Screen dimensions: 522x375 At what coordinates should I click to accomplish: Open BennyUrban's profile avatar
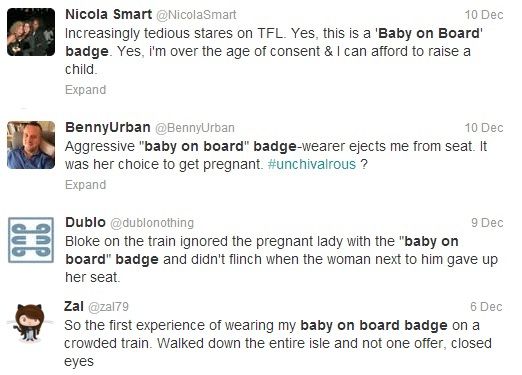pyautogui.click(x=31, y=145)
